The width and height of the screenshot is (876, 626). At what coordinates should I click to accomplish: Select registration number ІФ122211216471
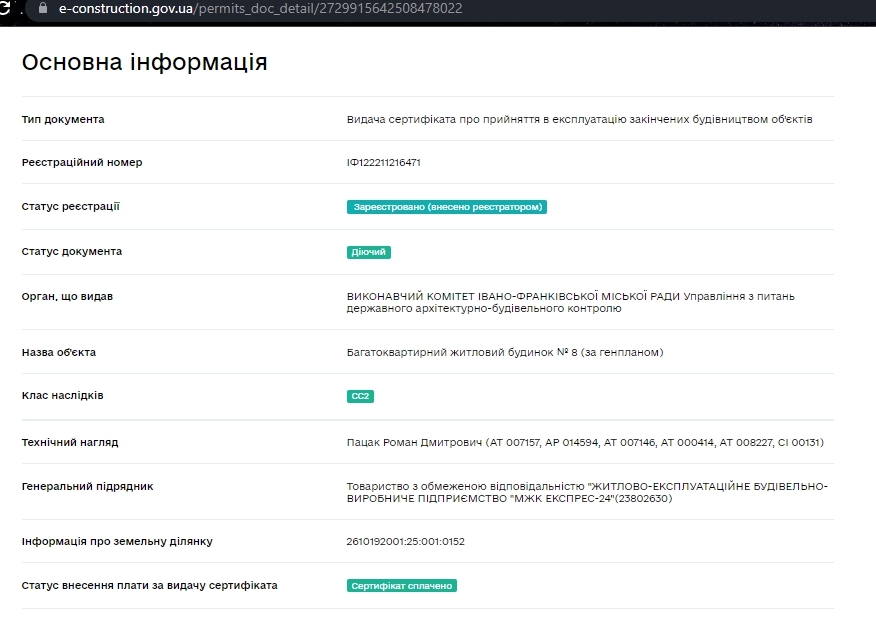coord(384,163)
